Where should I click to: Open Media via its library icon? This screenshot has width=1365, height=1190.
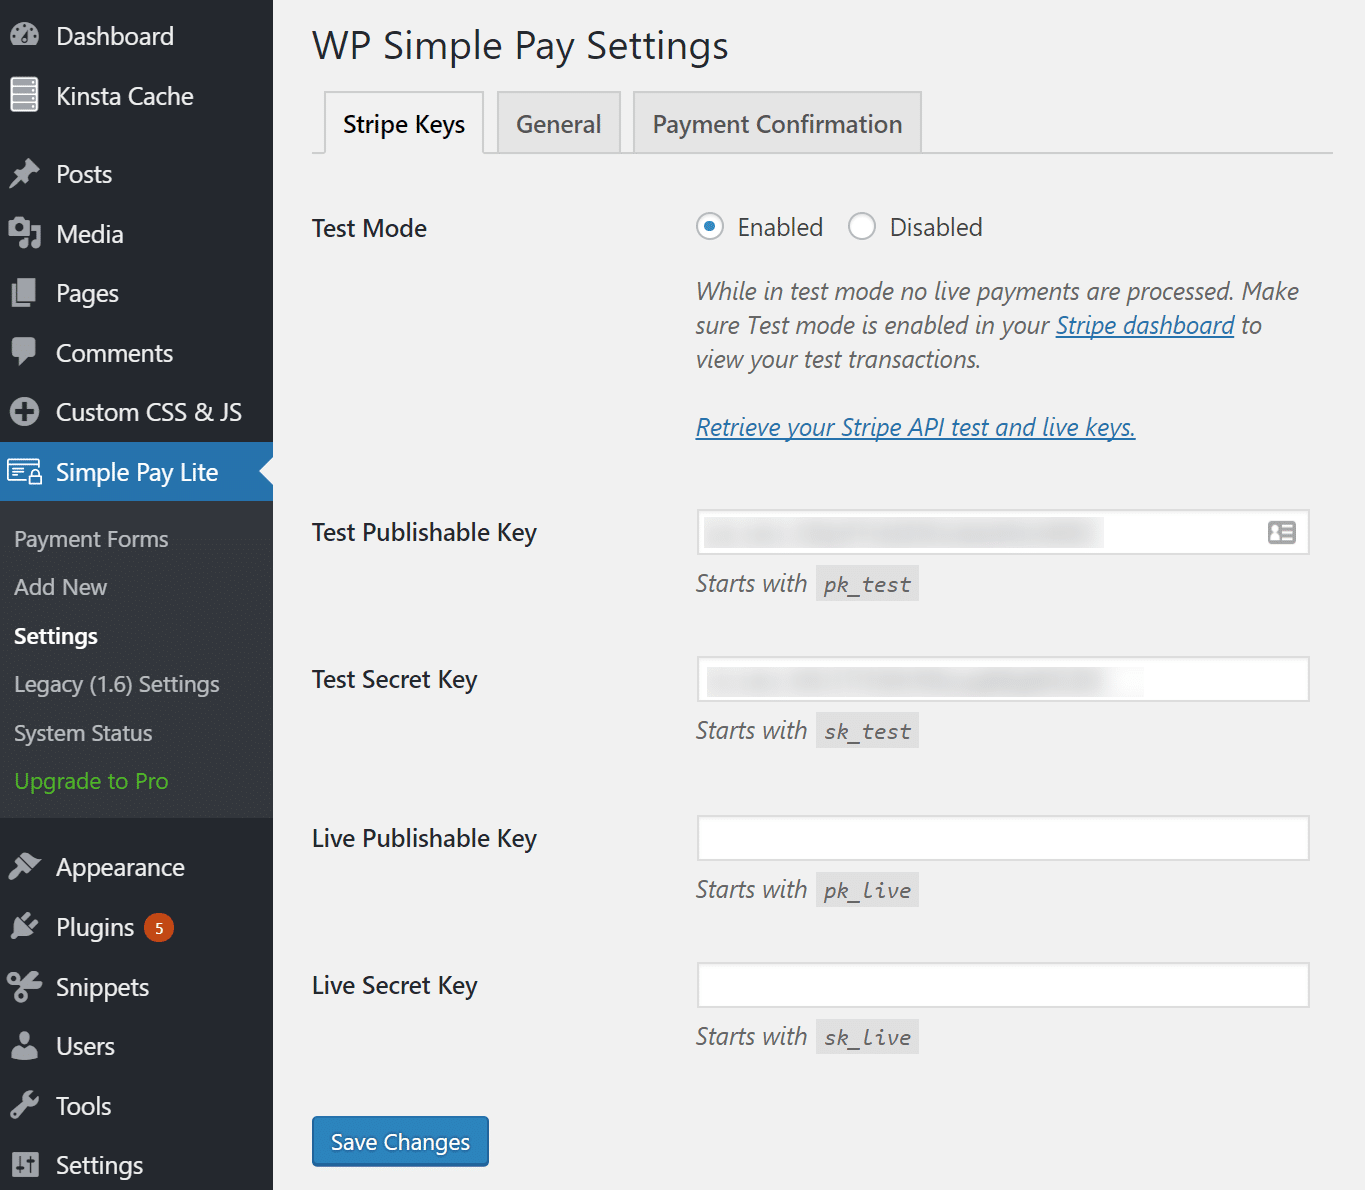click(x=26, y=233)
